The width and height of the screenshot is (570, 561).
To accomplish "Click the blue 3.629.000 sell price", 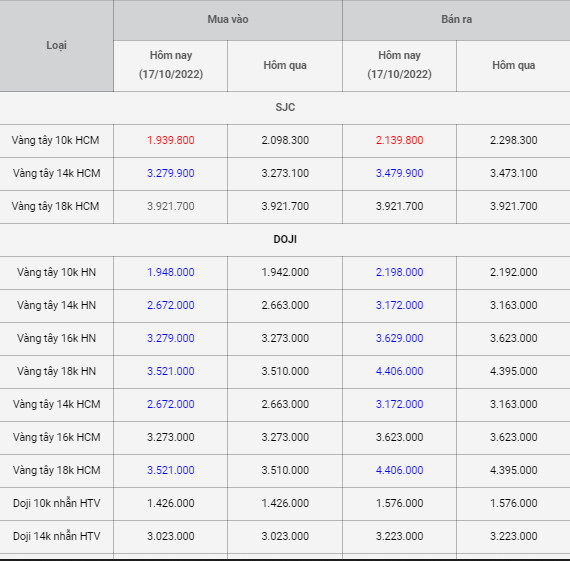I will (400, 338).
